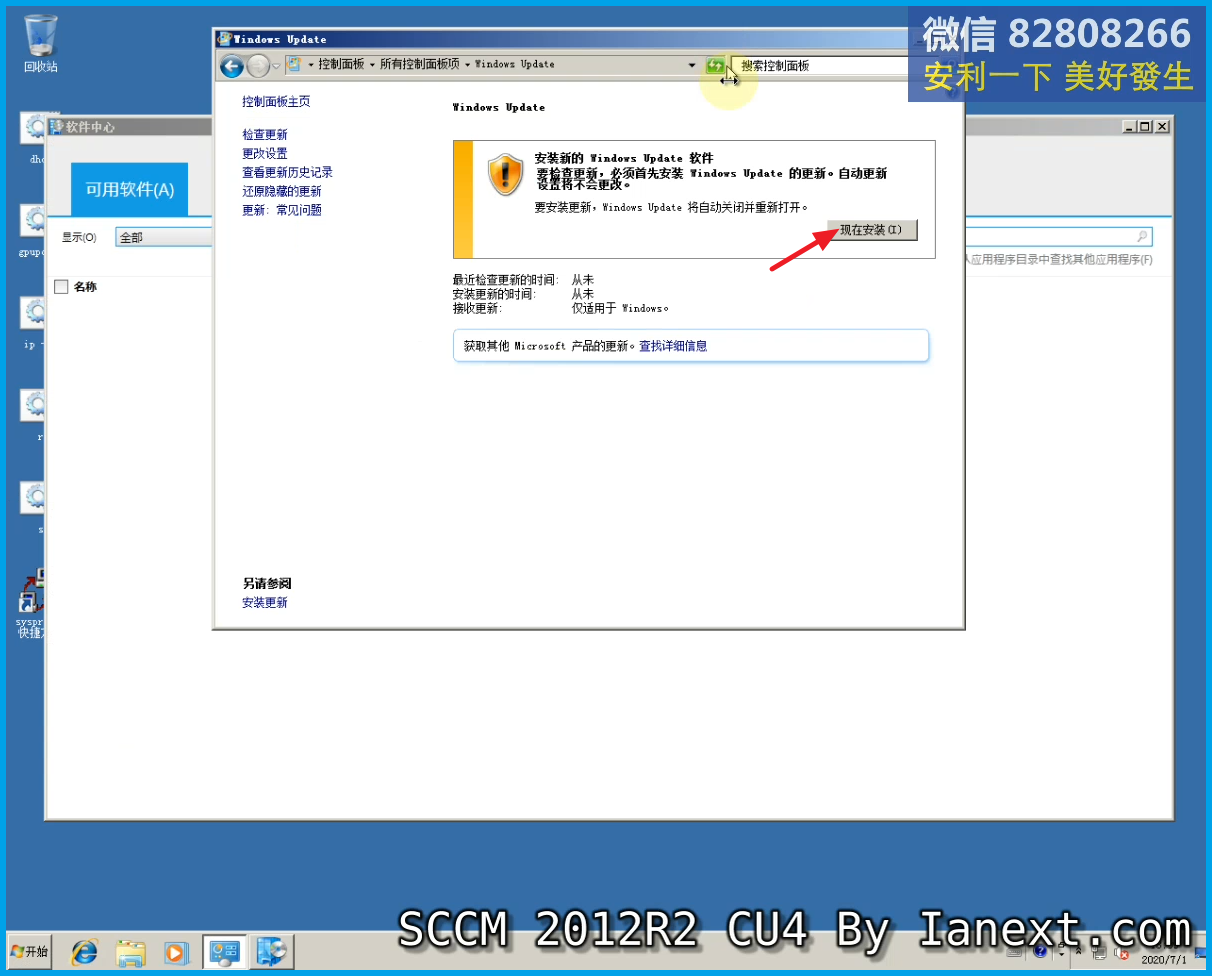This screenshot has height=976, width=1212.
Task: Click the search magnifier in Software Center
Action: [1143, 237]
